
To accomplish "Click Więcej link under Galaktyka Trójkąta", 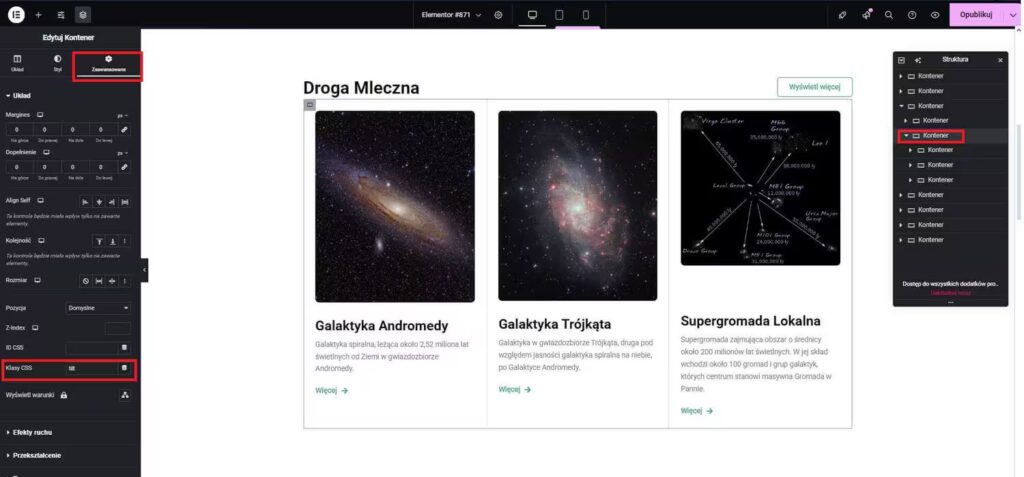I will (515, 389).
